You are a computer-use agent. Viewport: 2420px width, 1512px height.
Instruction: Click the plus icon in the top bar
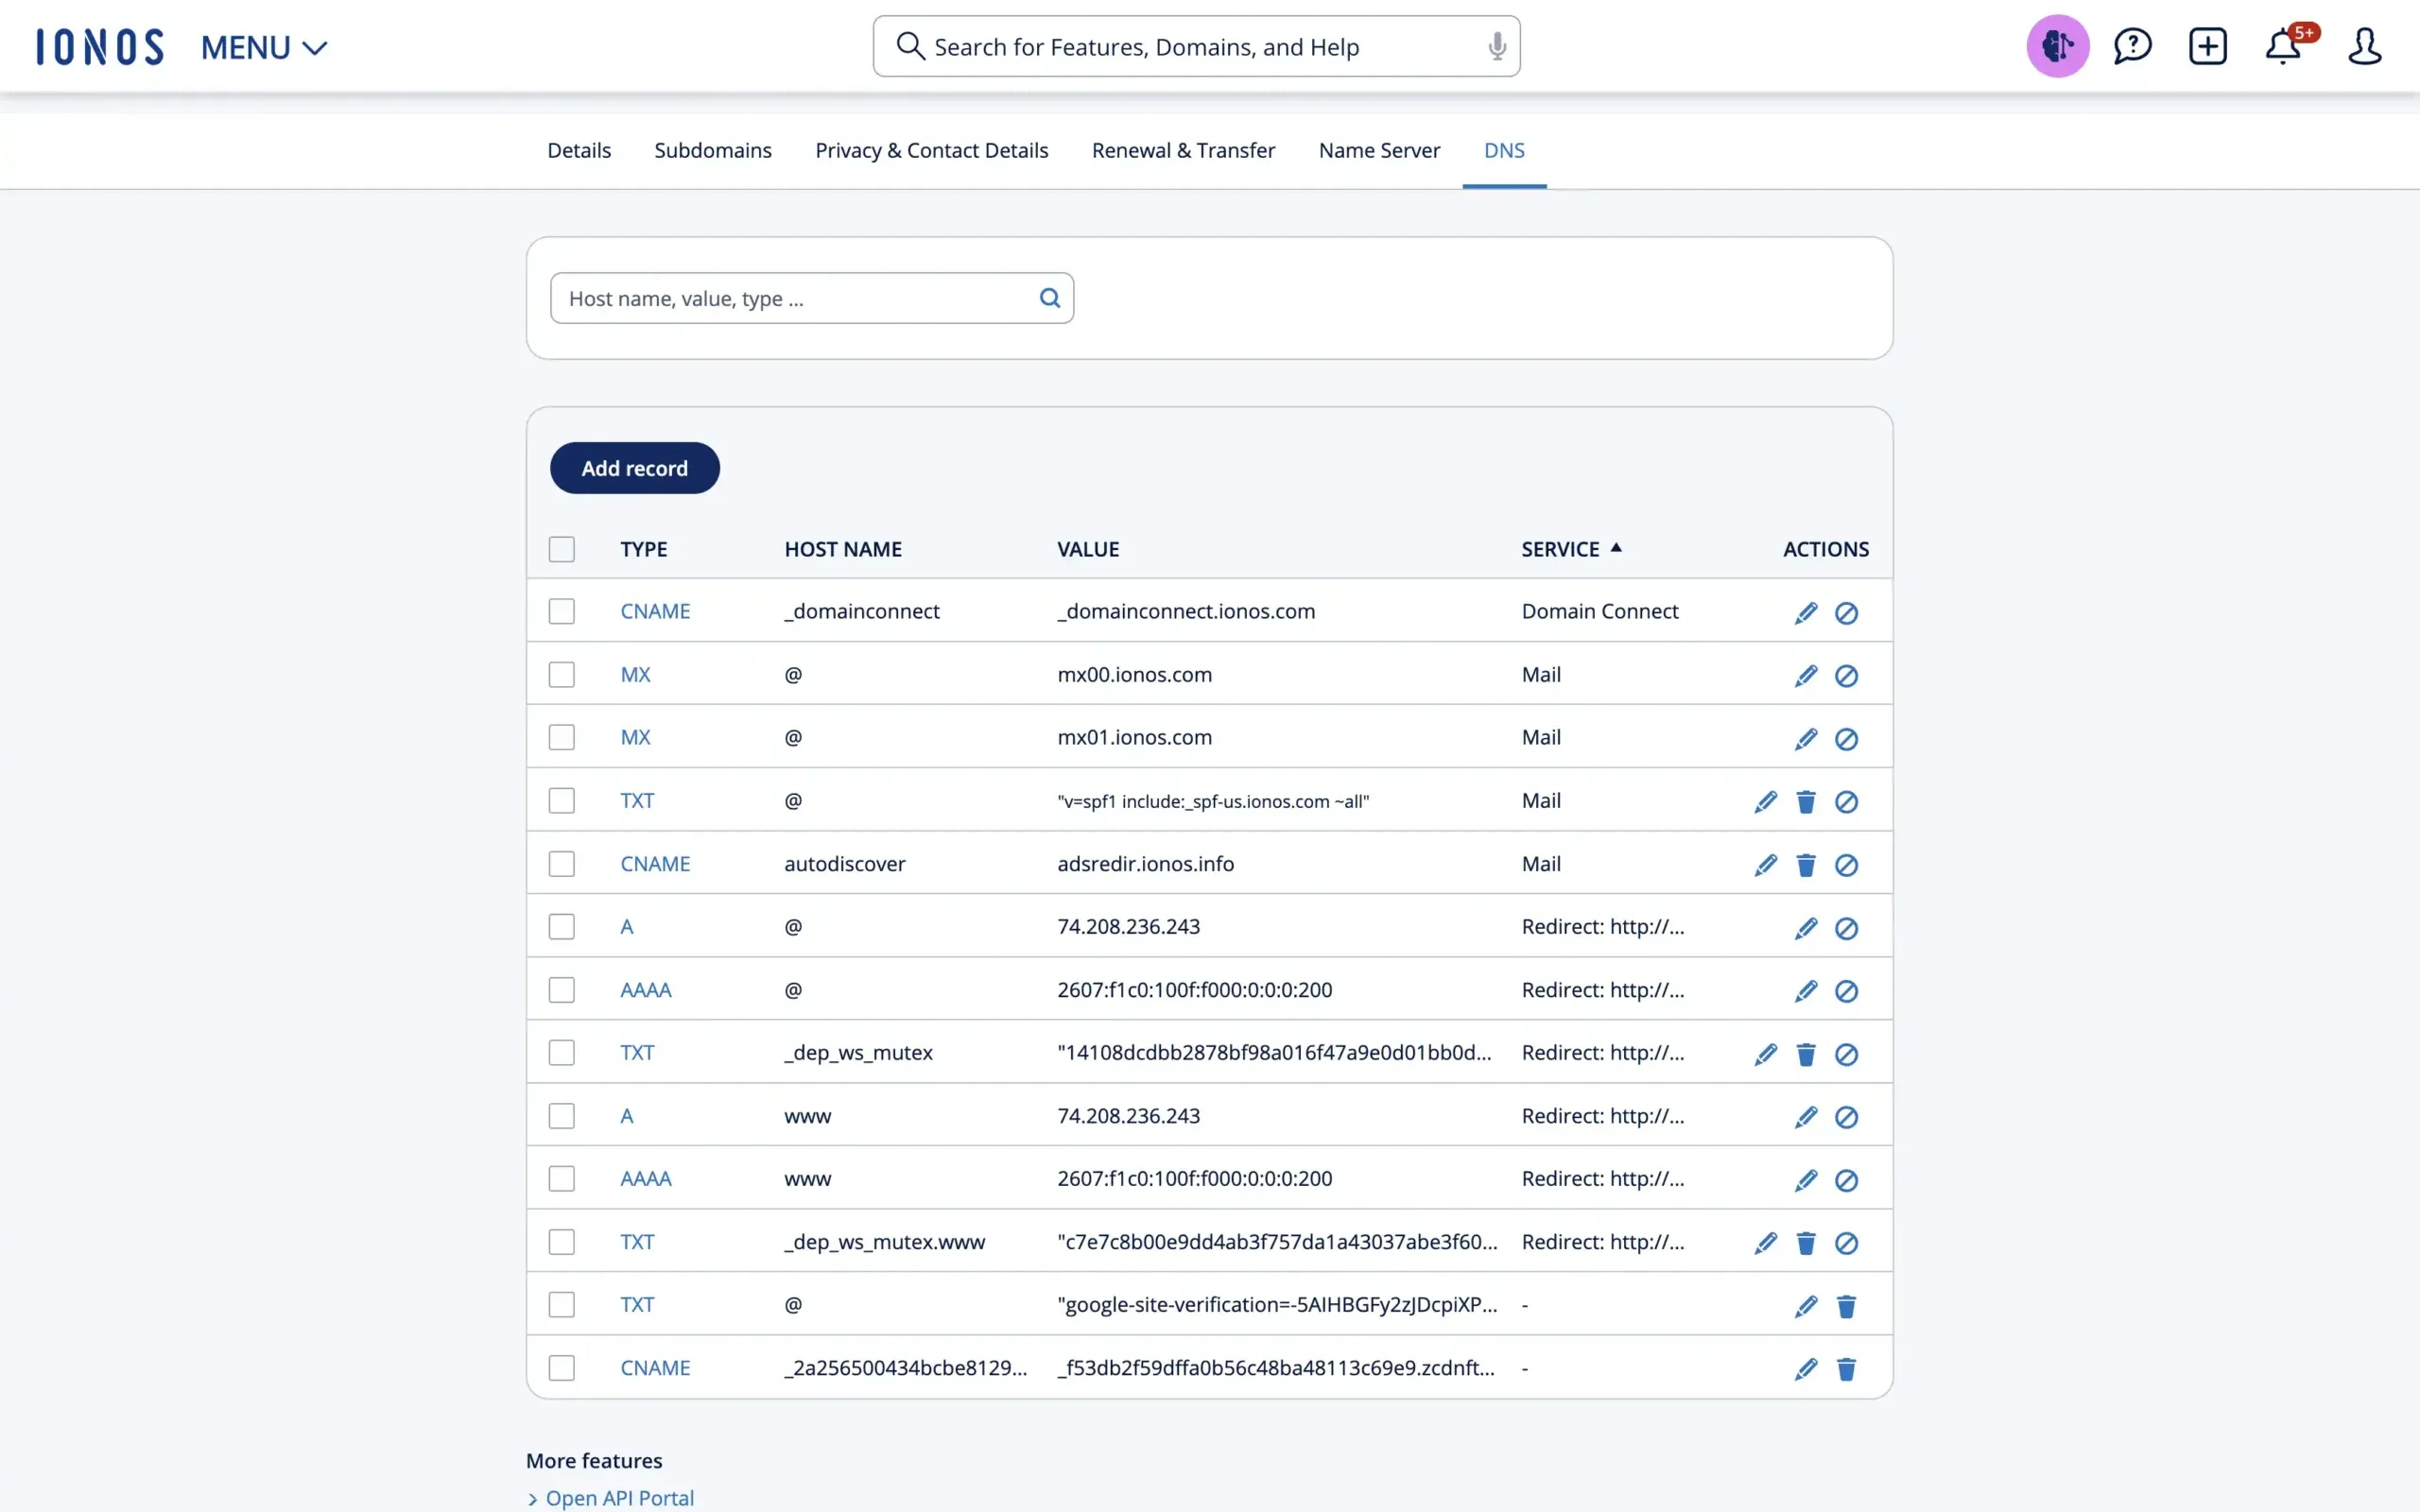click(x=2209, y=46)
